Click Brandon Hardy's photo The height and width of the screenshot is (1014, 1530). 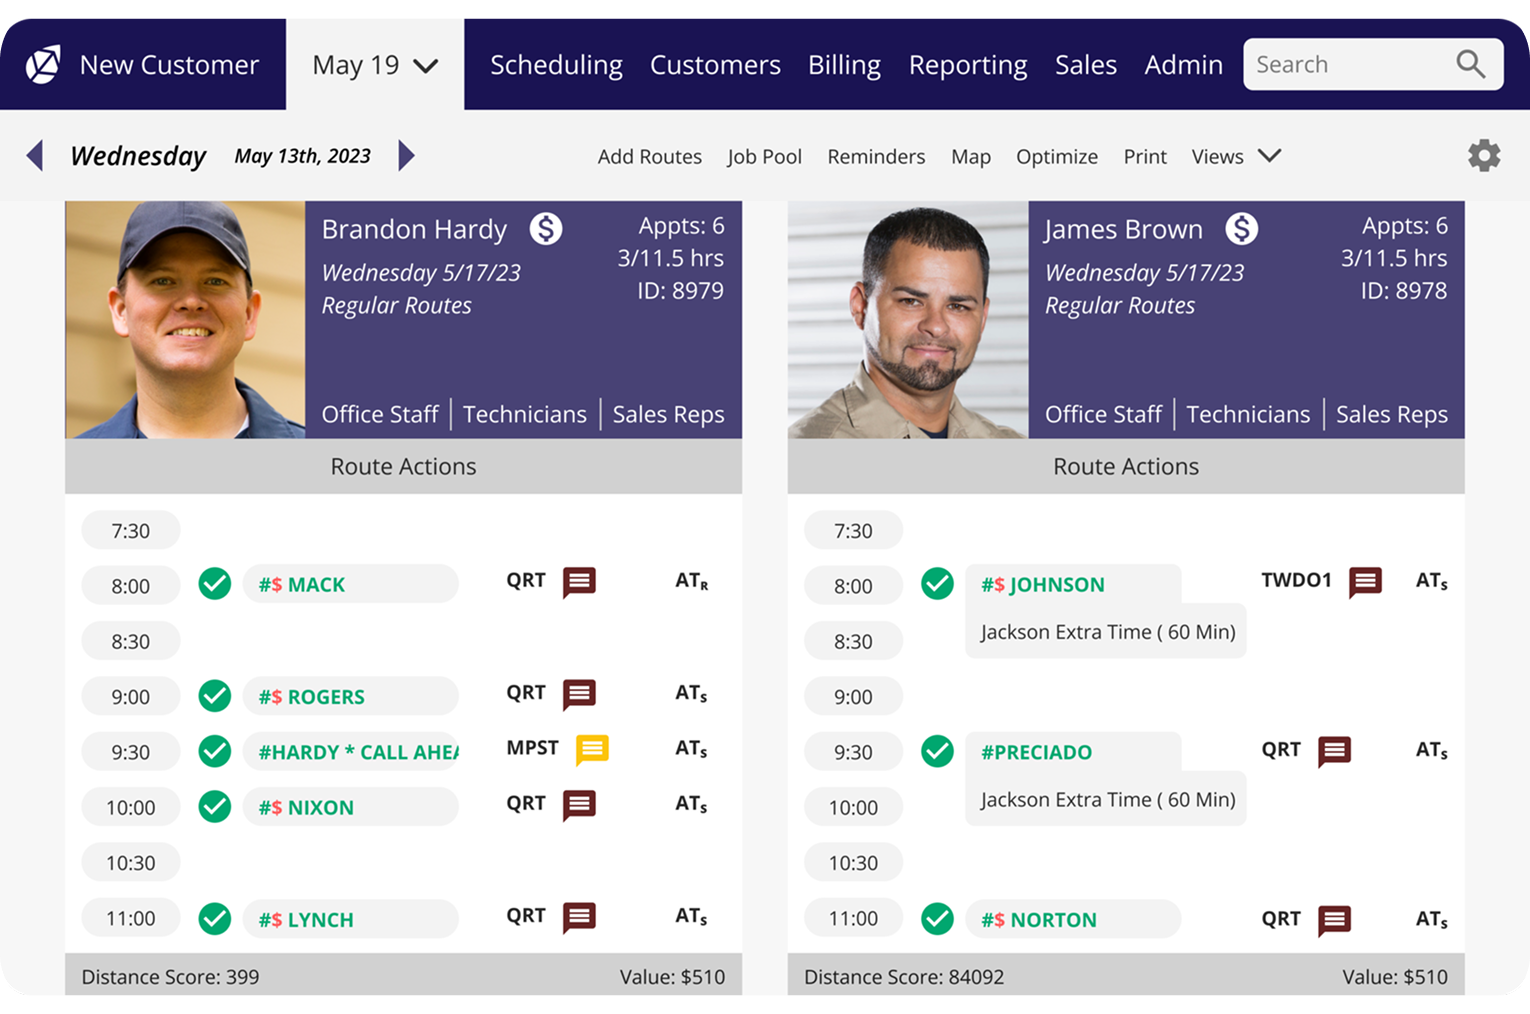pyautogui.click(x=185, y=320)
